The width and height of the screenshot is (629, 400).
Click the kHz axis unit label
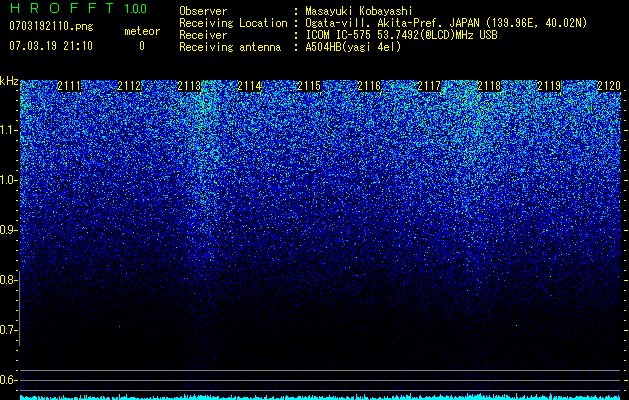tap(9, 81)
